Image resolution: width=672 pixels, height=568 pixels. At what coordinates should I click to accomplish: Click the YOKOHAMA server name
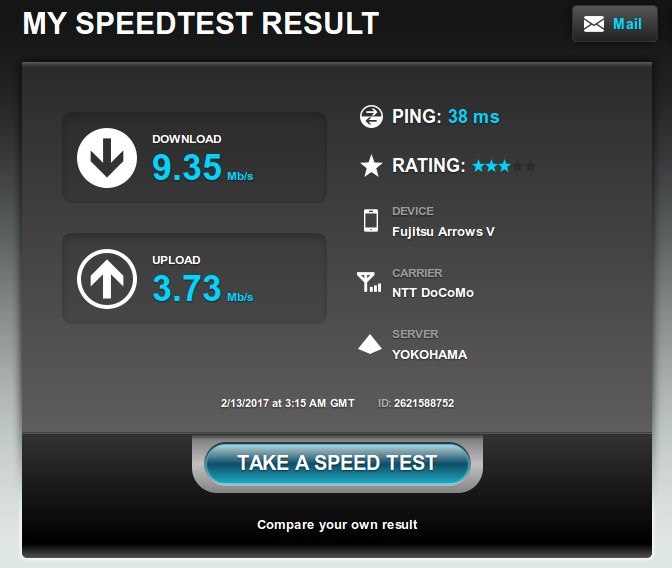tap(429, 355)
